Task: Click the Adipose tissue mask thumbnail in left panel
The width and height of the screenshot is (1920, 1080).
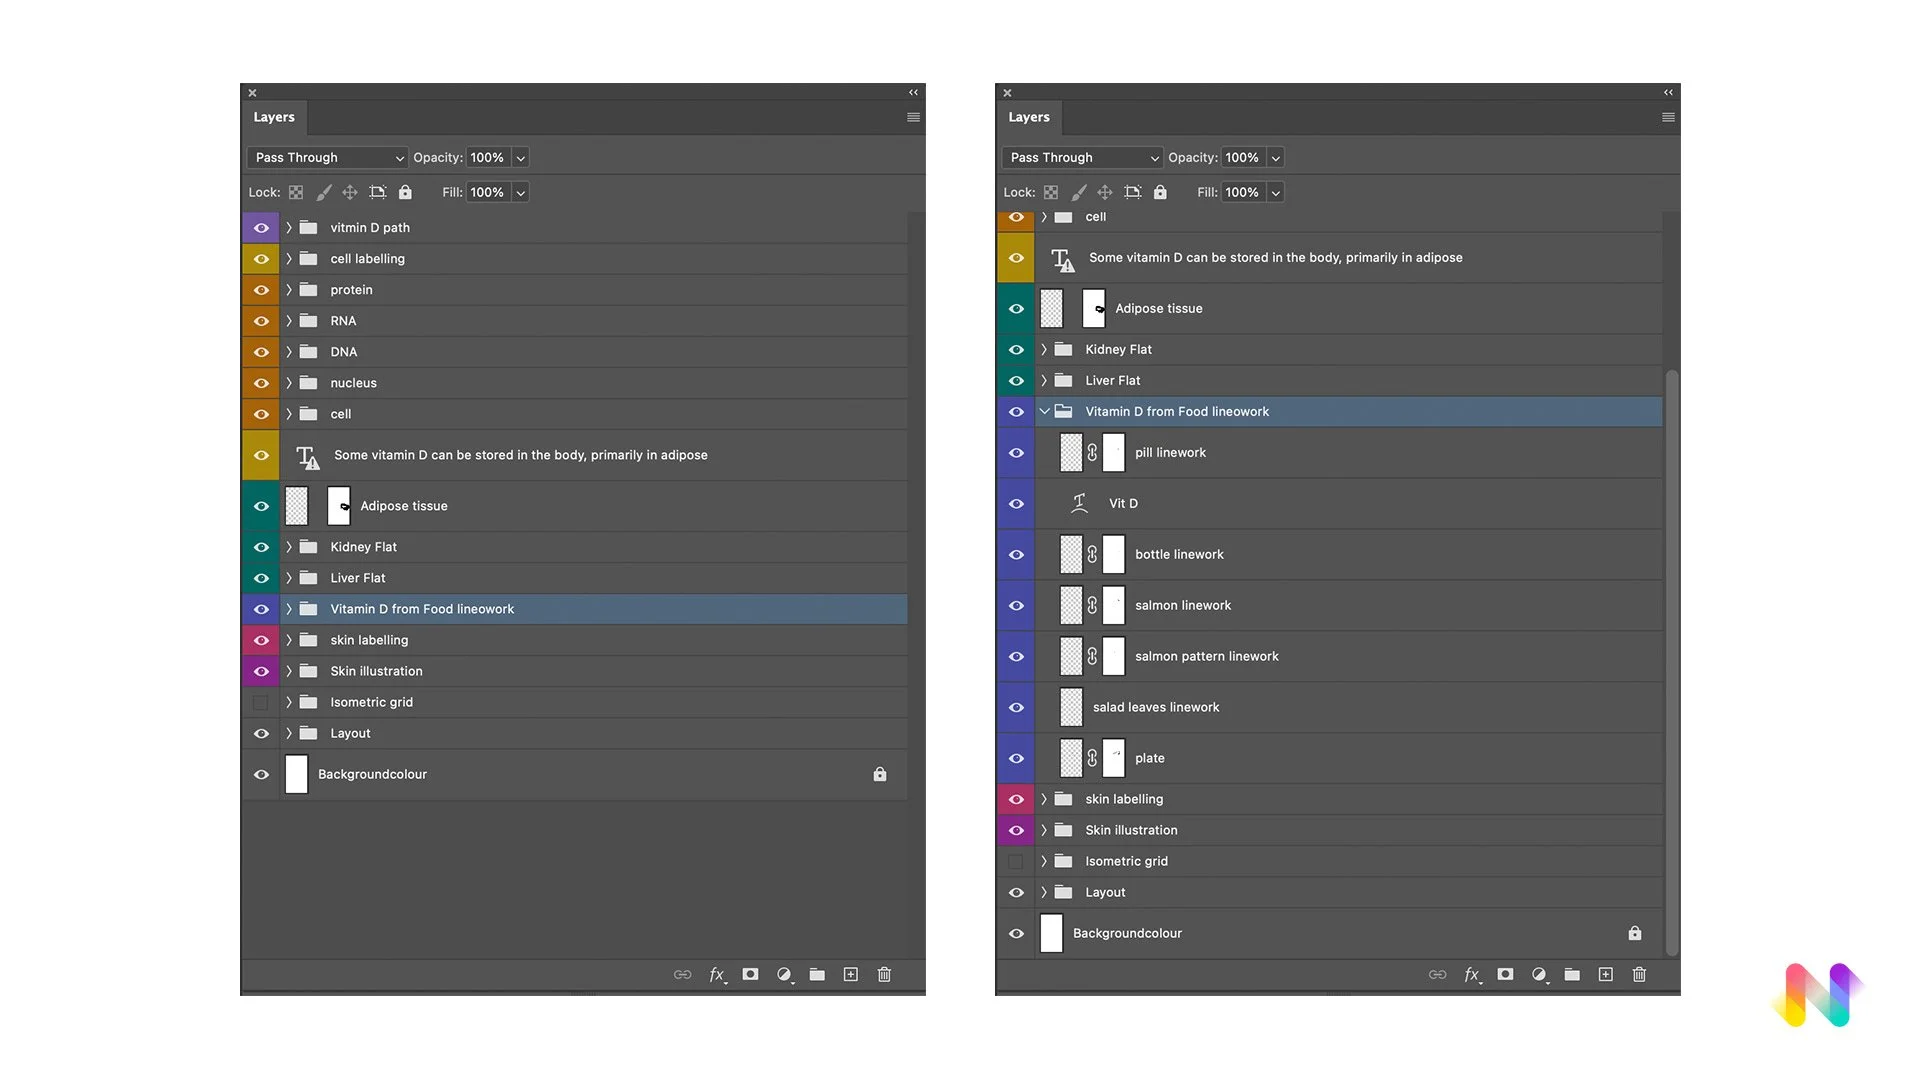Action: pyautogui.click(x=339, y=506)
